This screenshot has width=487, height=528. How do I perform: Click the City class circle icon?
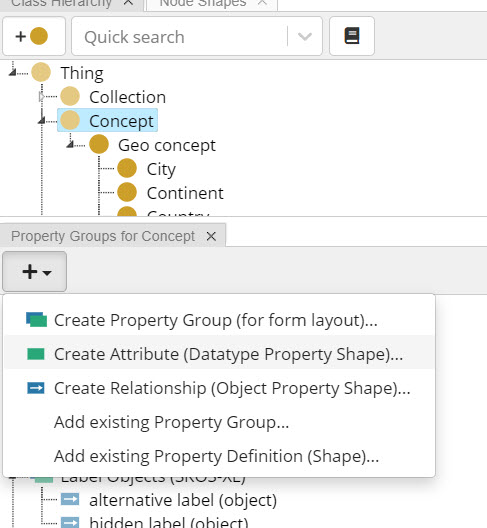(127, 168)
